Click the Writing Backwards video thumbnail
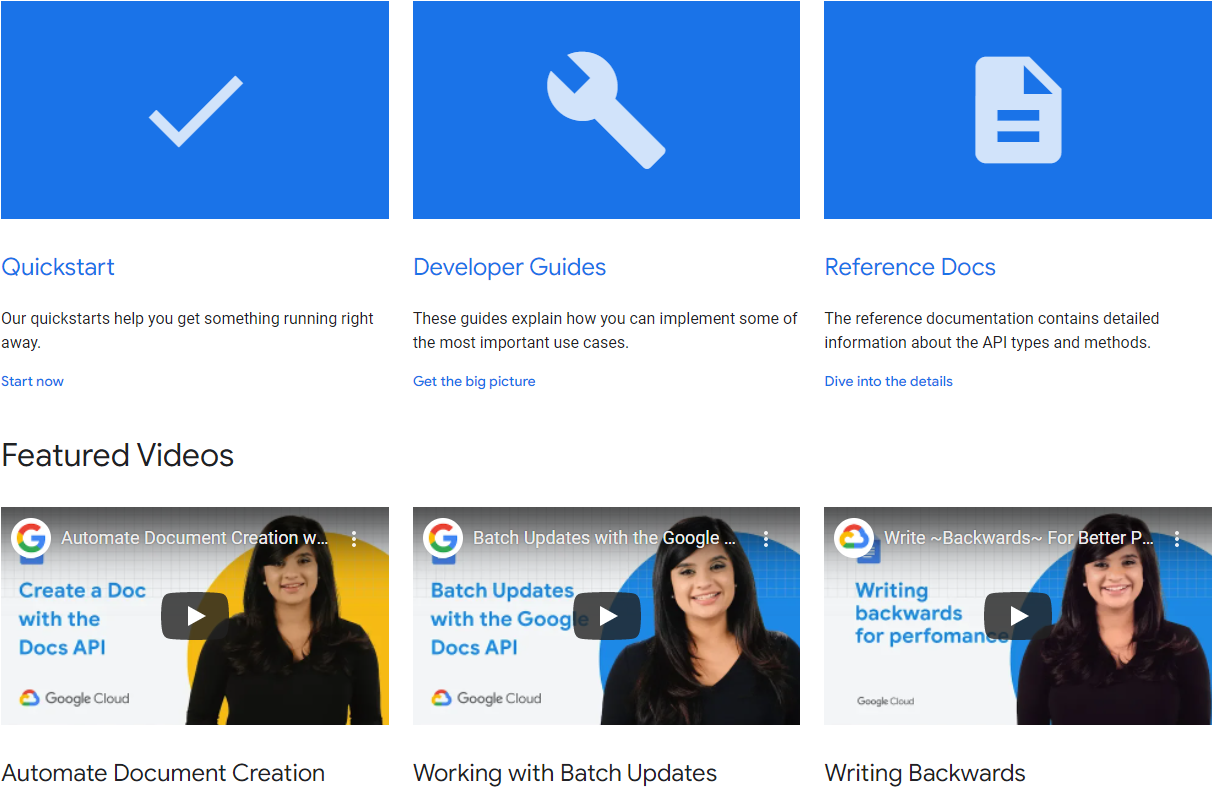Viewport: 1215px width, 788px height. 1018,616
